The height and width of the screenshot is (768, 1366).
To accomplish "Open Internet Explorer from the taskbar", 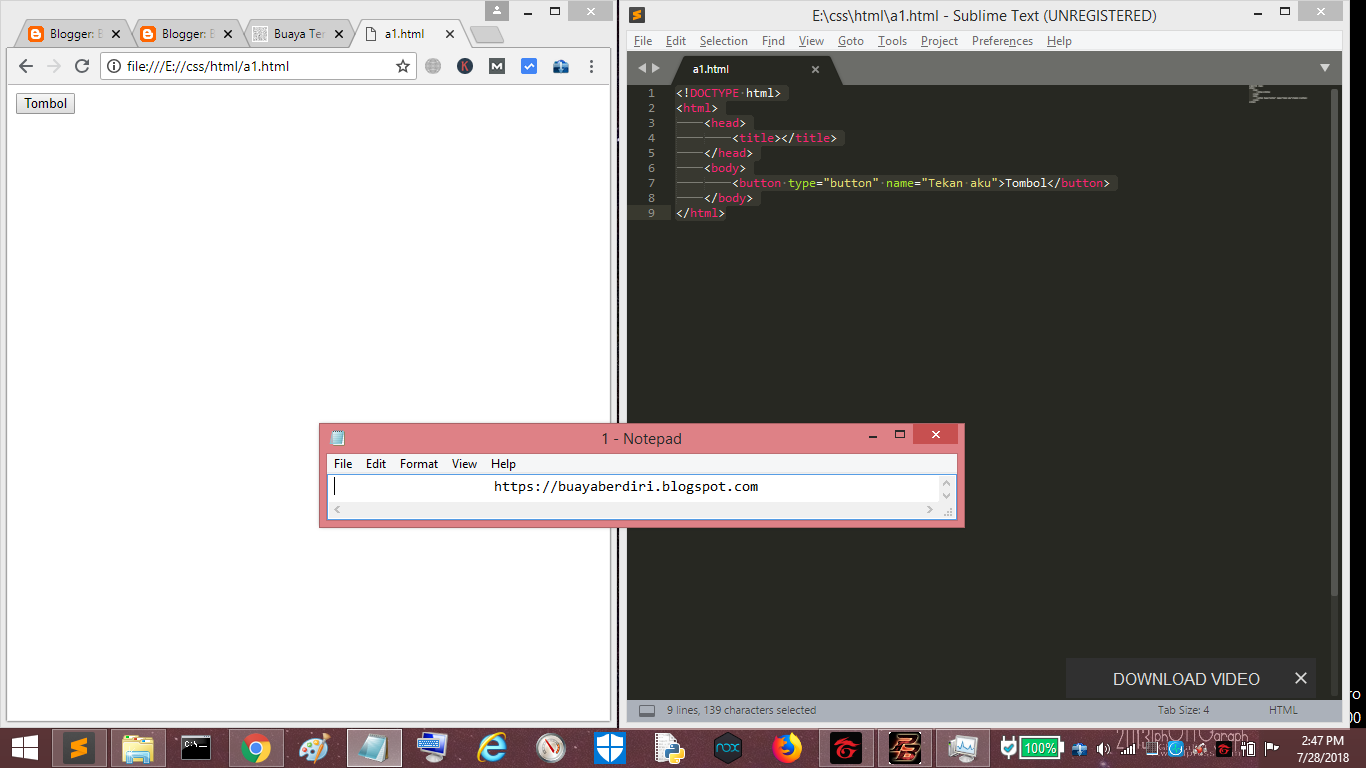I will 492,748.
